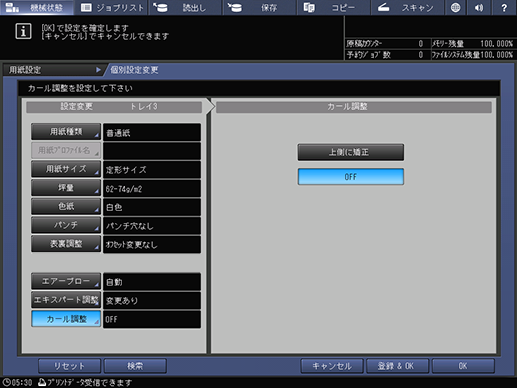This screenshot has height=388, width=517.
Task: Click the トレイ3 tray header
Action: click(x=144, y=107)
